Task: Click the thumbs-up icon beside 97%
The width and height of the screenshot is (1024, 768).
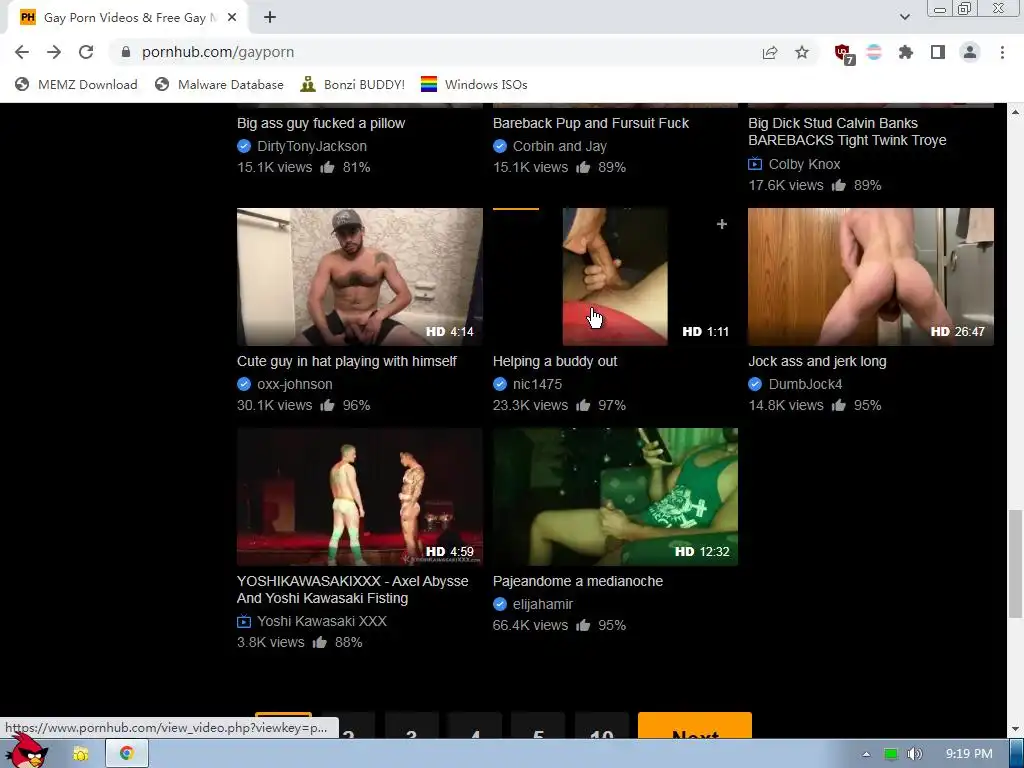Action: (583, 406)
